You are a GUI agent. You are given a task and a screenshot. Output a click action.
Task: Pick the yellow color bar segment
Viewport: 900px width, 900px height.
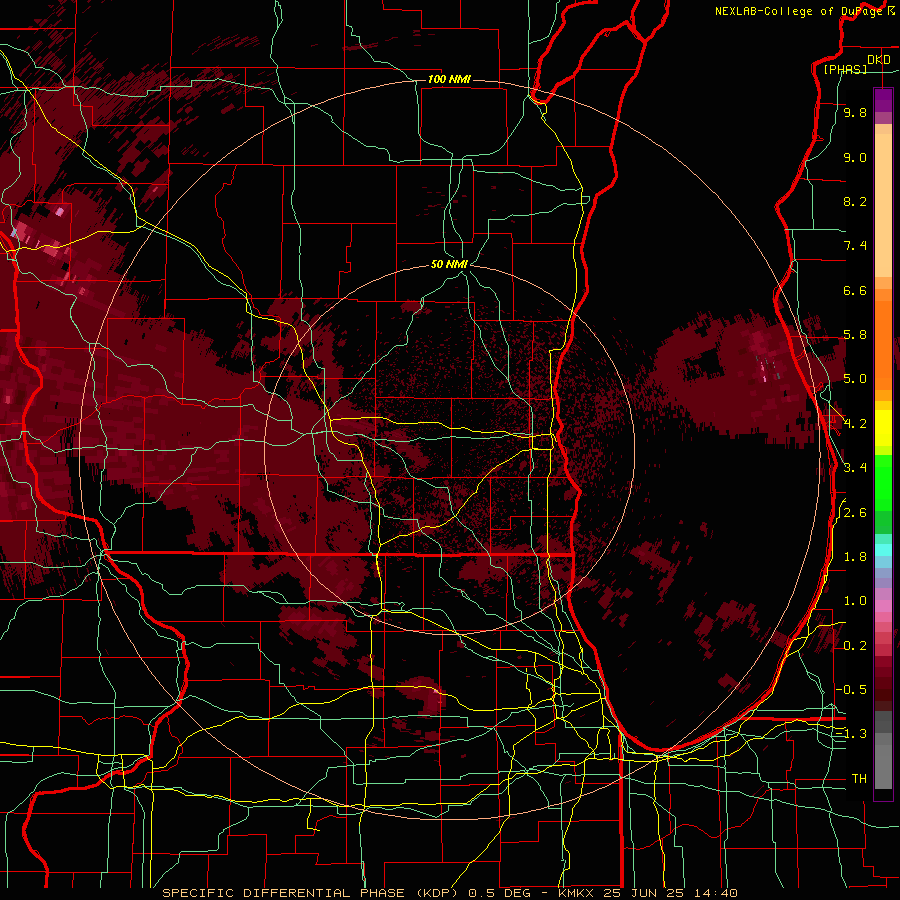tap(883, 428)
